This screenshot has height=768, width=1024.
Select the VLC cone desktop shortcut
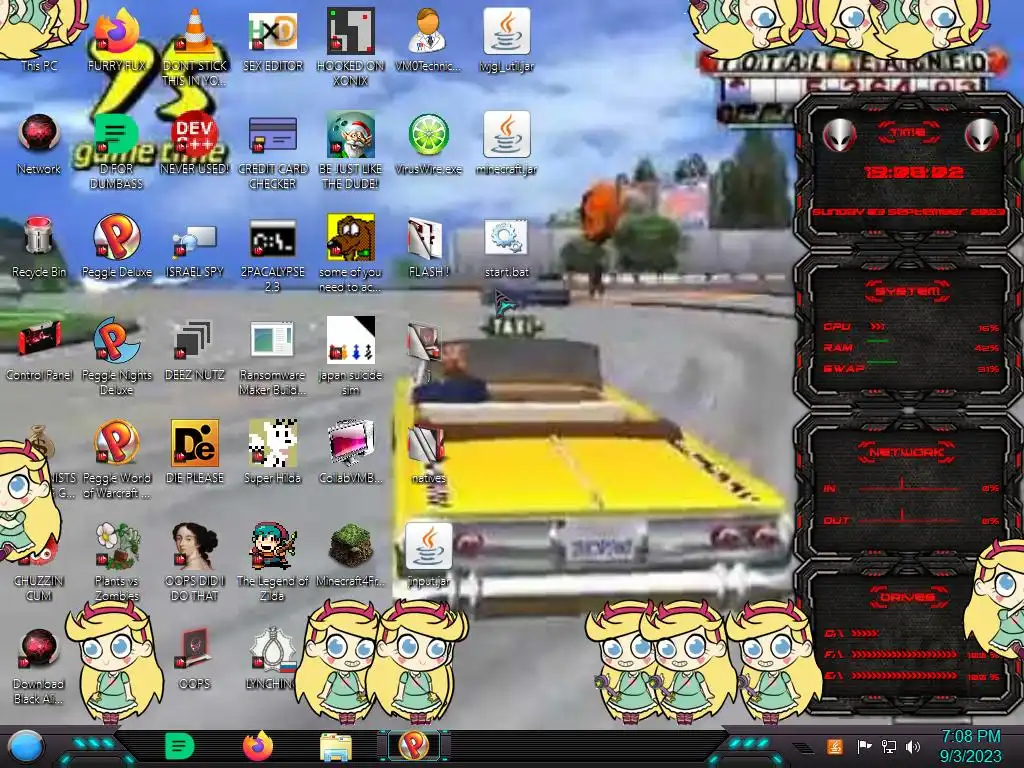click(194, 47)
